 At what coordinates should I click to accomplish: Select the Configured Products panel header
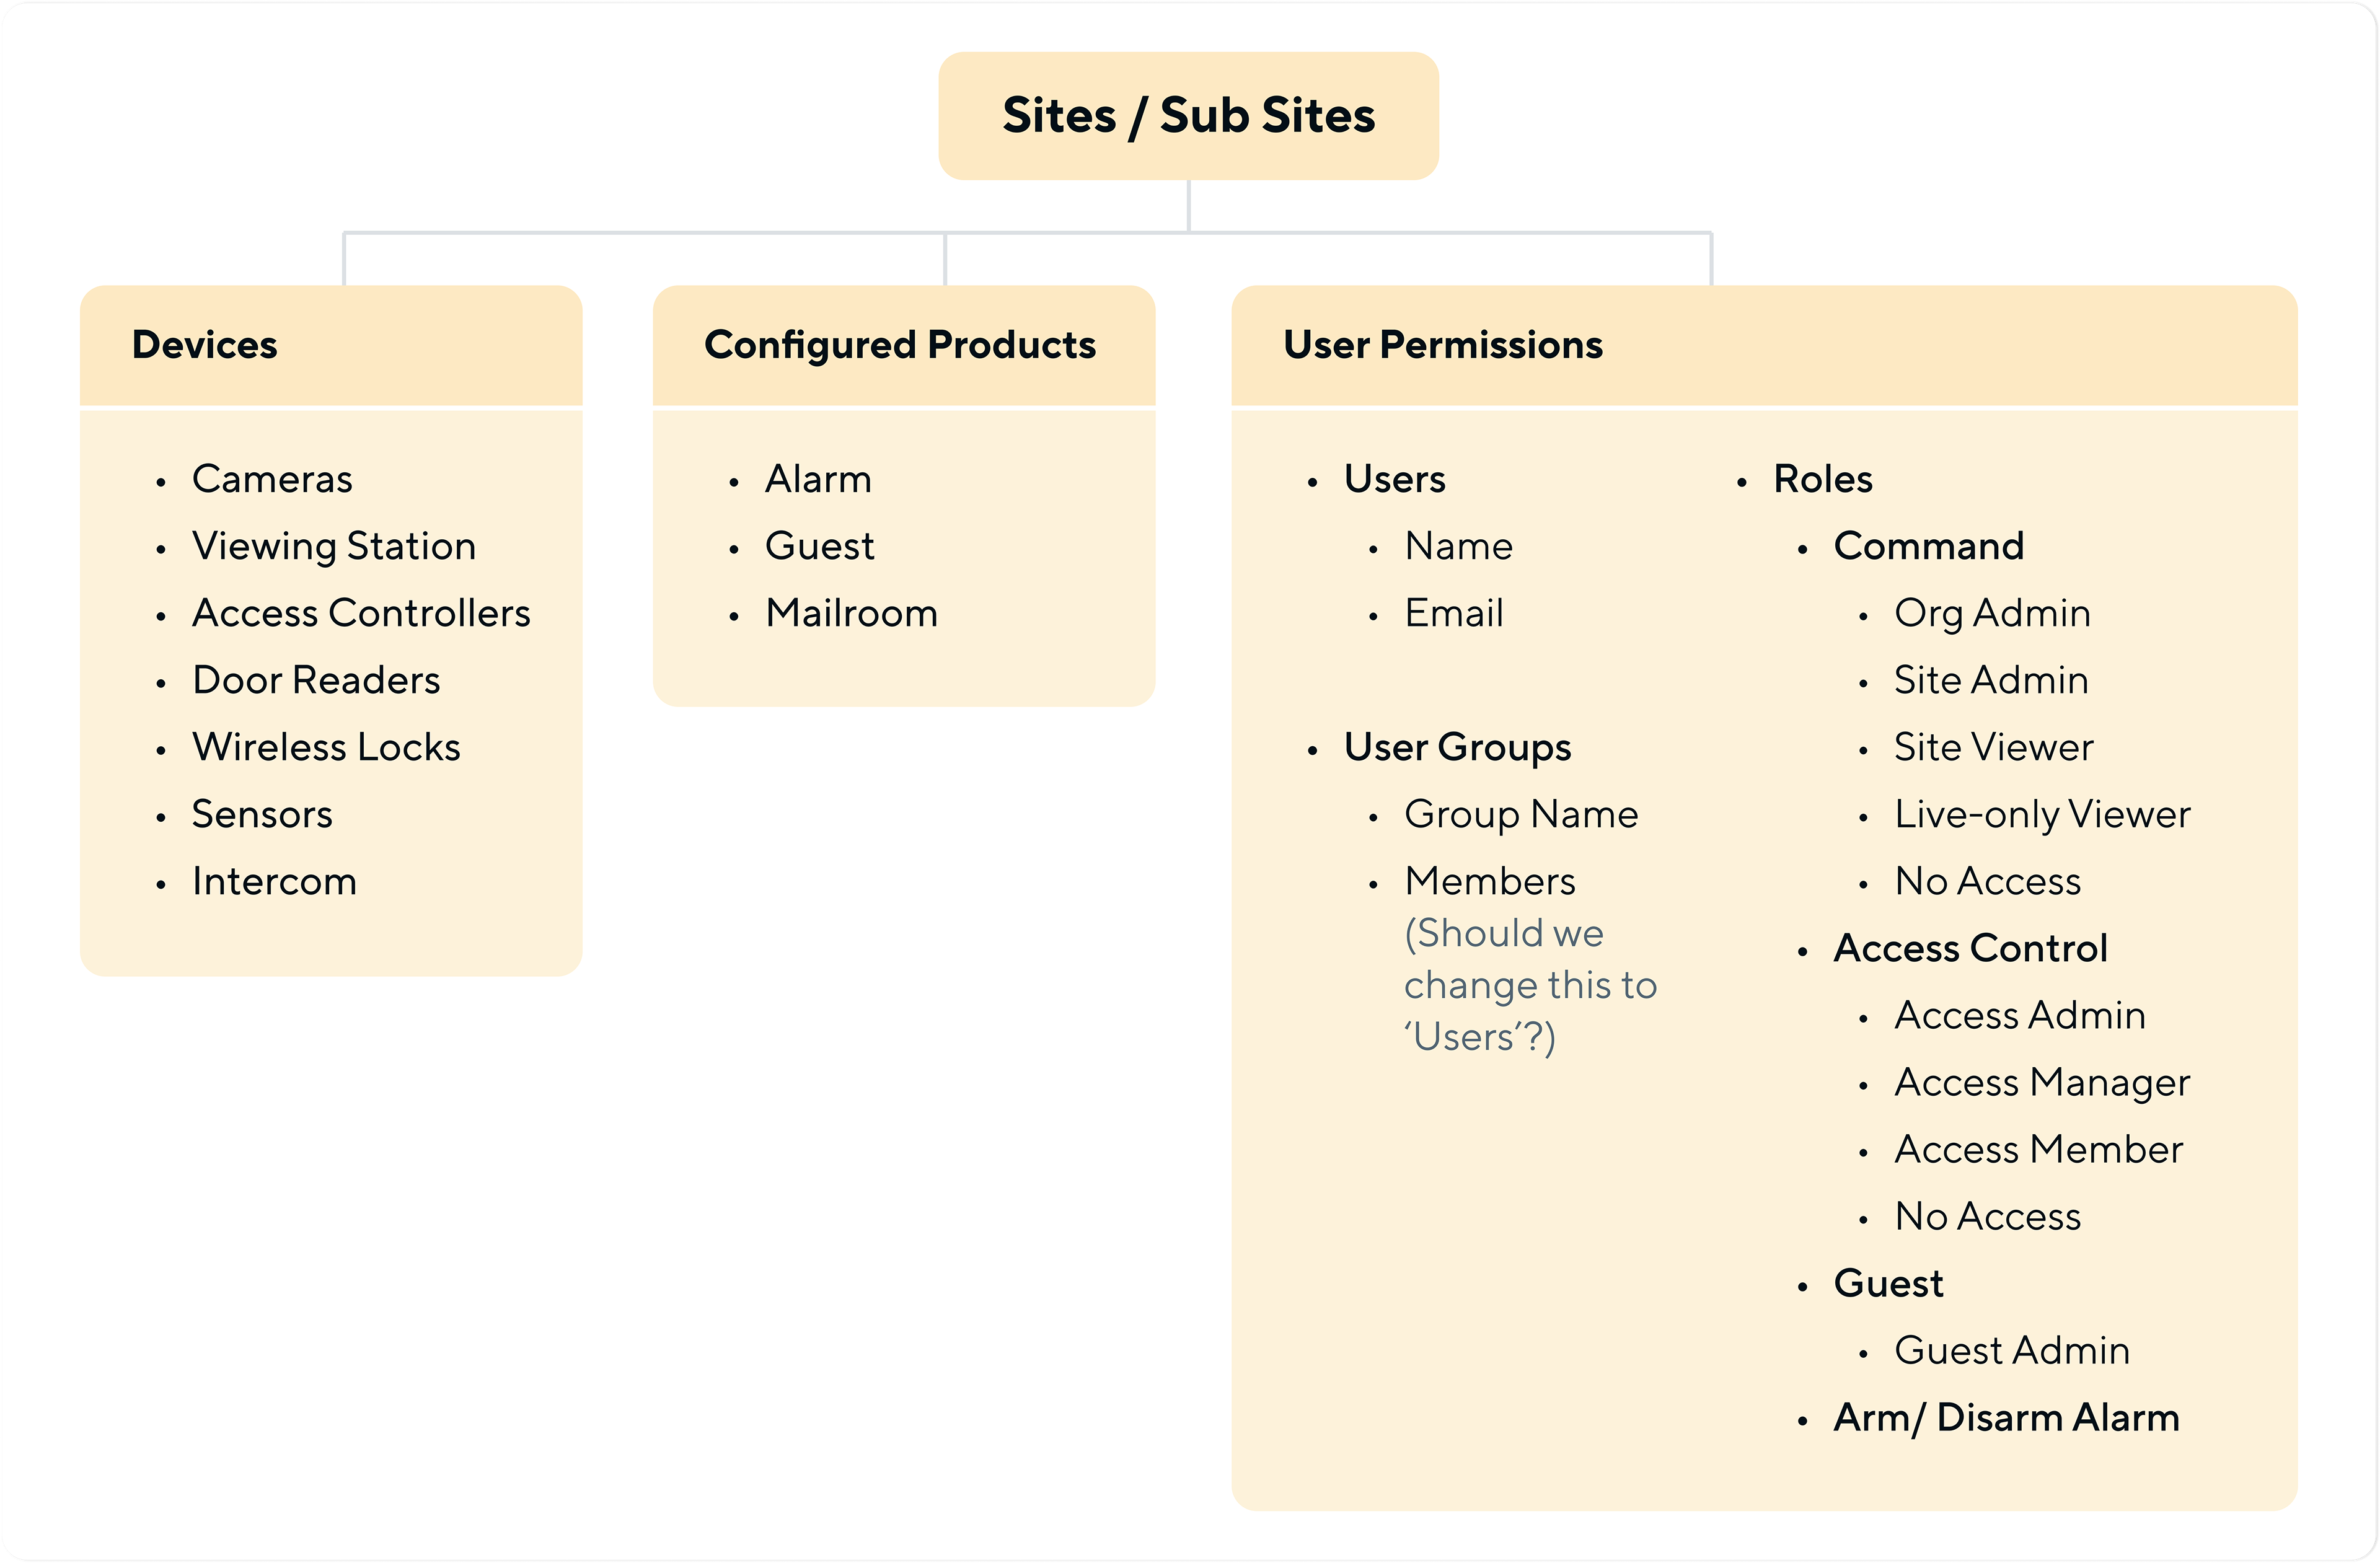click(x=900, y=345)
